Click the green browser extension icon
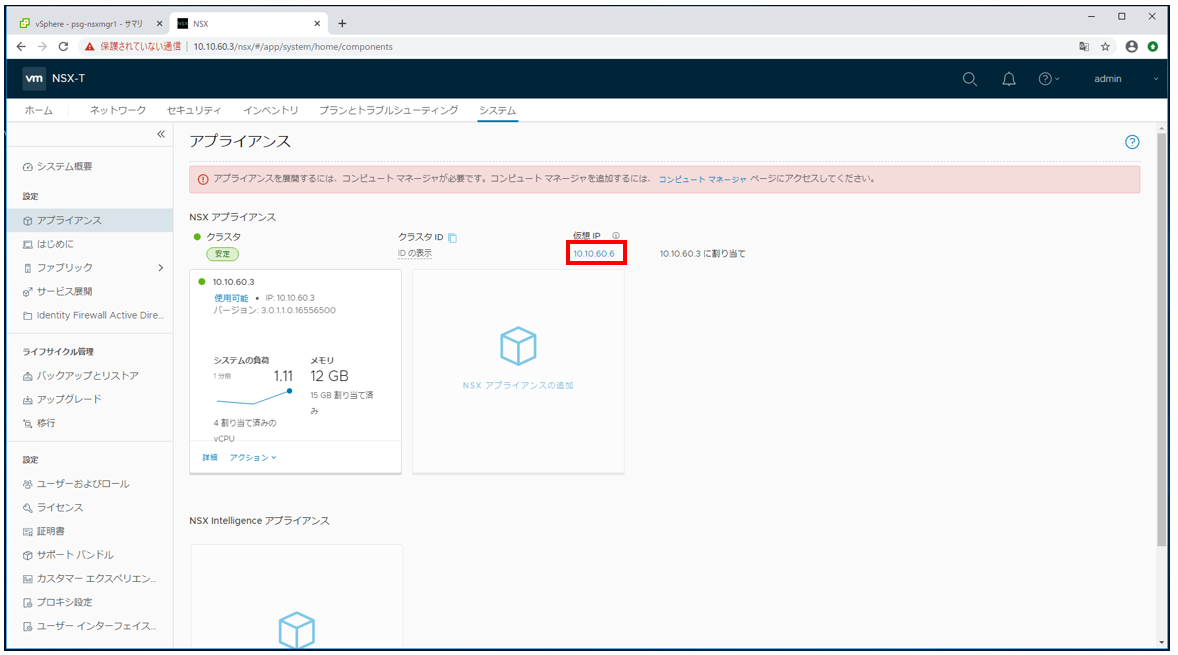The image size is (1178, 655). (x=1153, y=47)
